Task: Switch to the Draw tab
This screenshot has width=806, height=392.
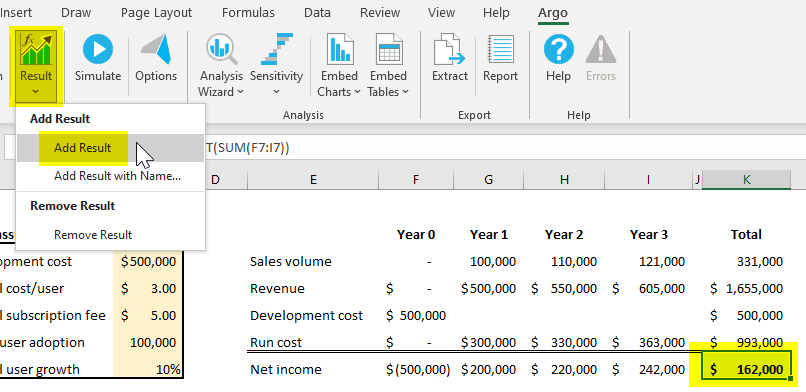Action: pos(76,13)
